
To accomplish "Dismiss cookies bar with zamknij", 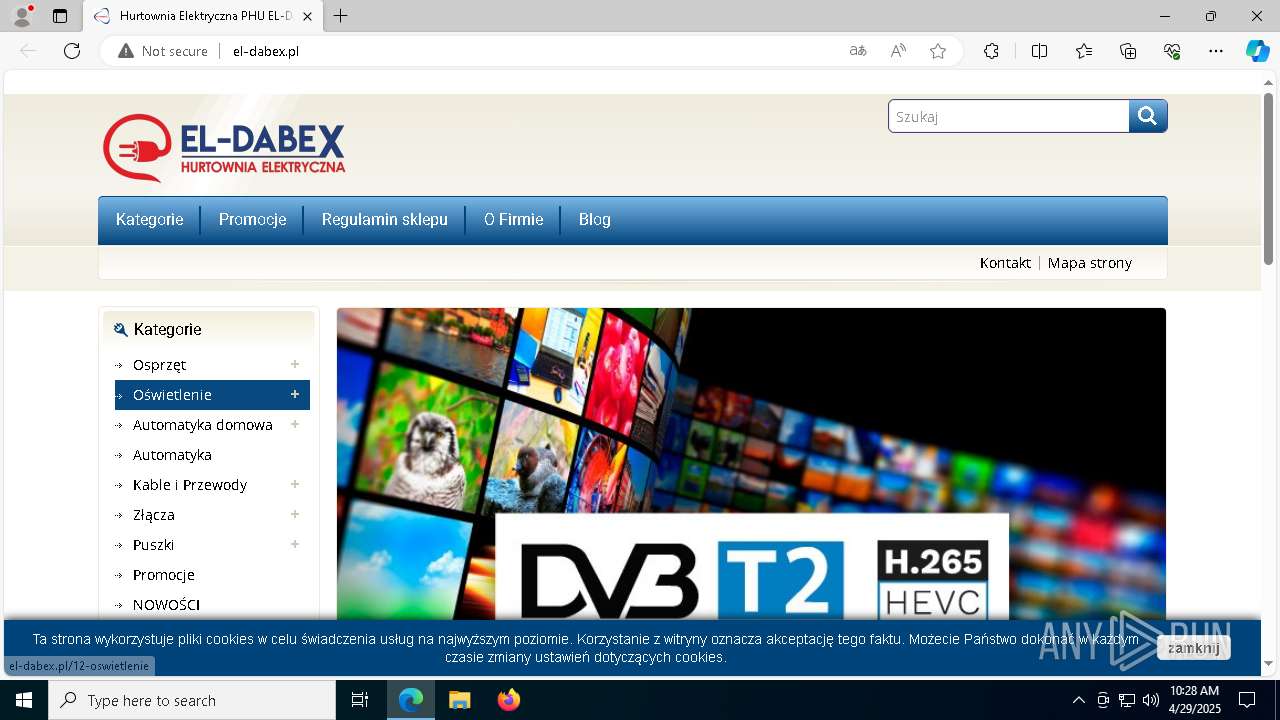I will click(x=1193, y=648).
